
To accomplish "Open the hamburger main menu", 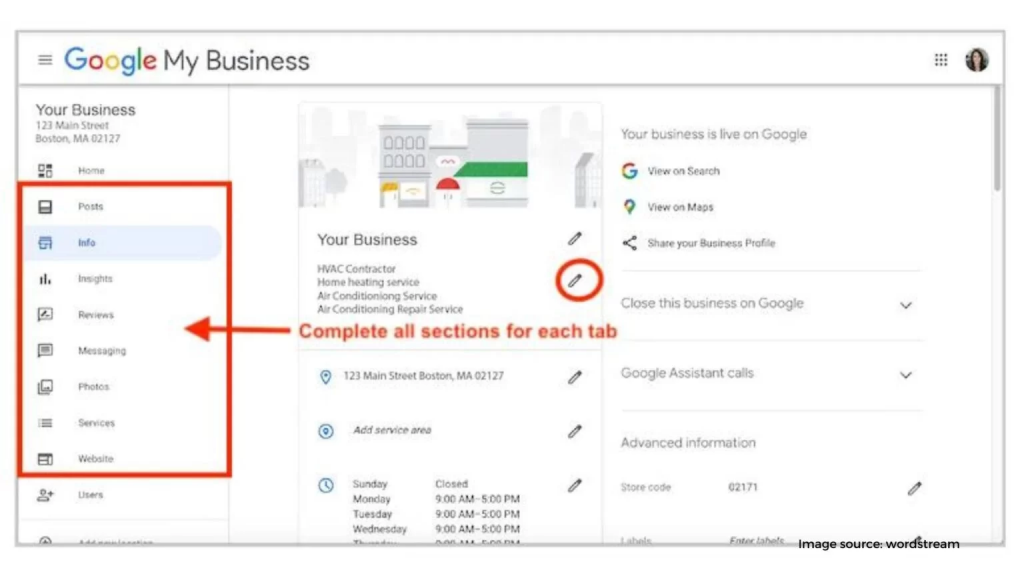I will (45, 60).
